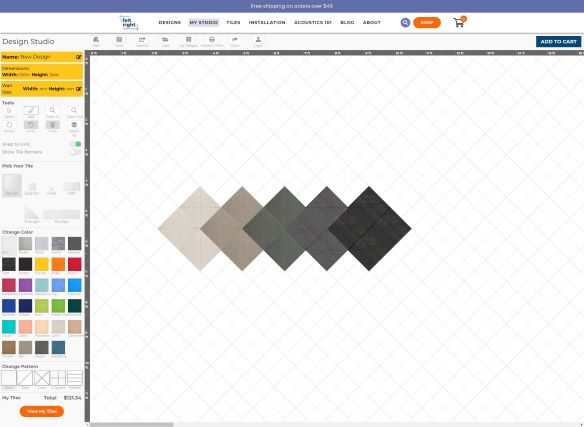Click the canvas horizontal scrollbar thumb

[132, 425]
